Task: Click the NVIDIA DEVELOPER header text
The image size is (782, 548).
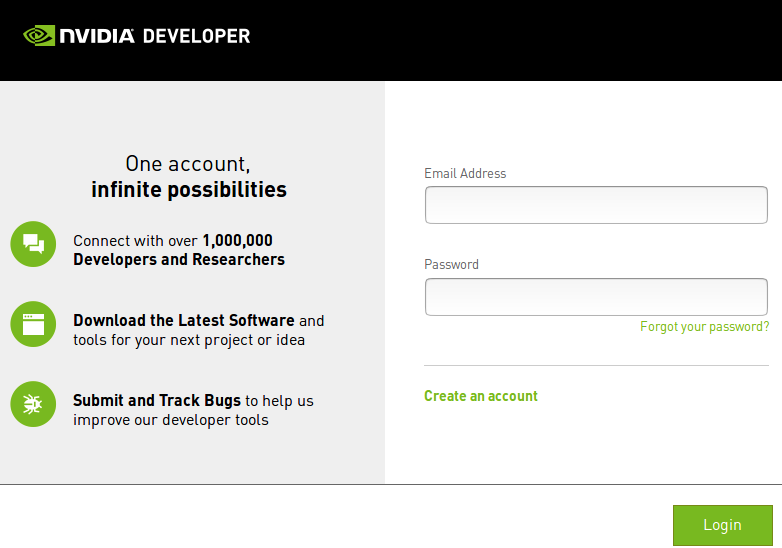Action: 155,36
